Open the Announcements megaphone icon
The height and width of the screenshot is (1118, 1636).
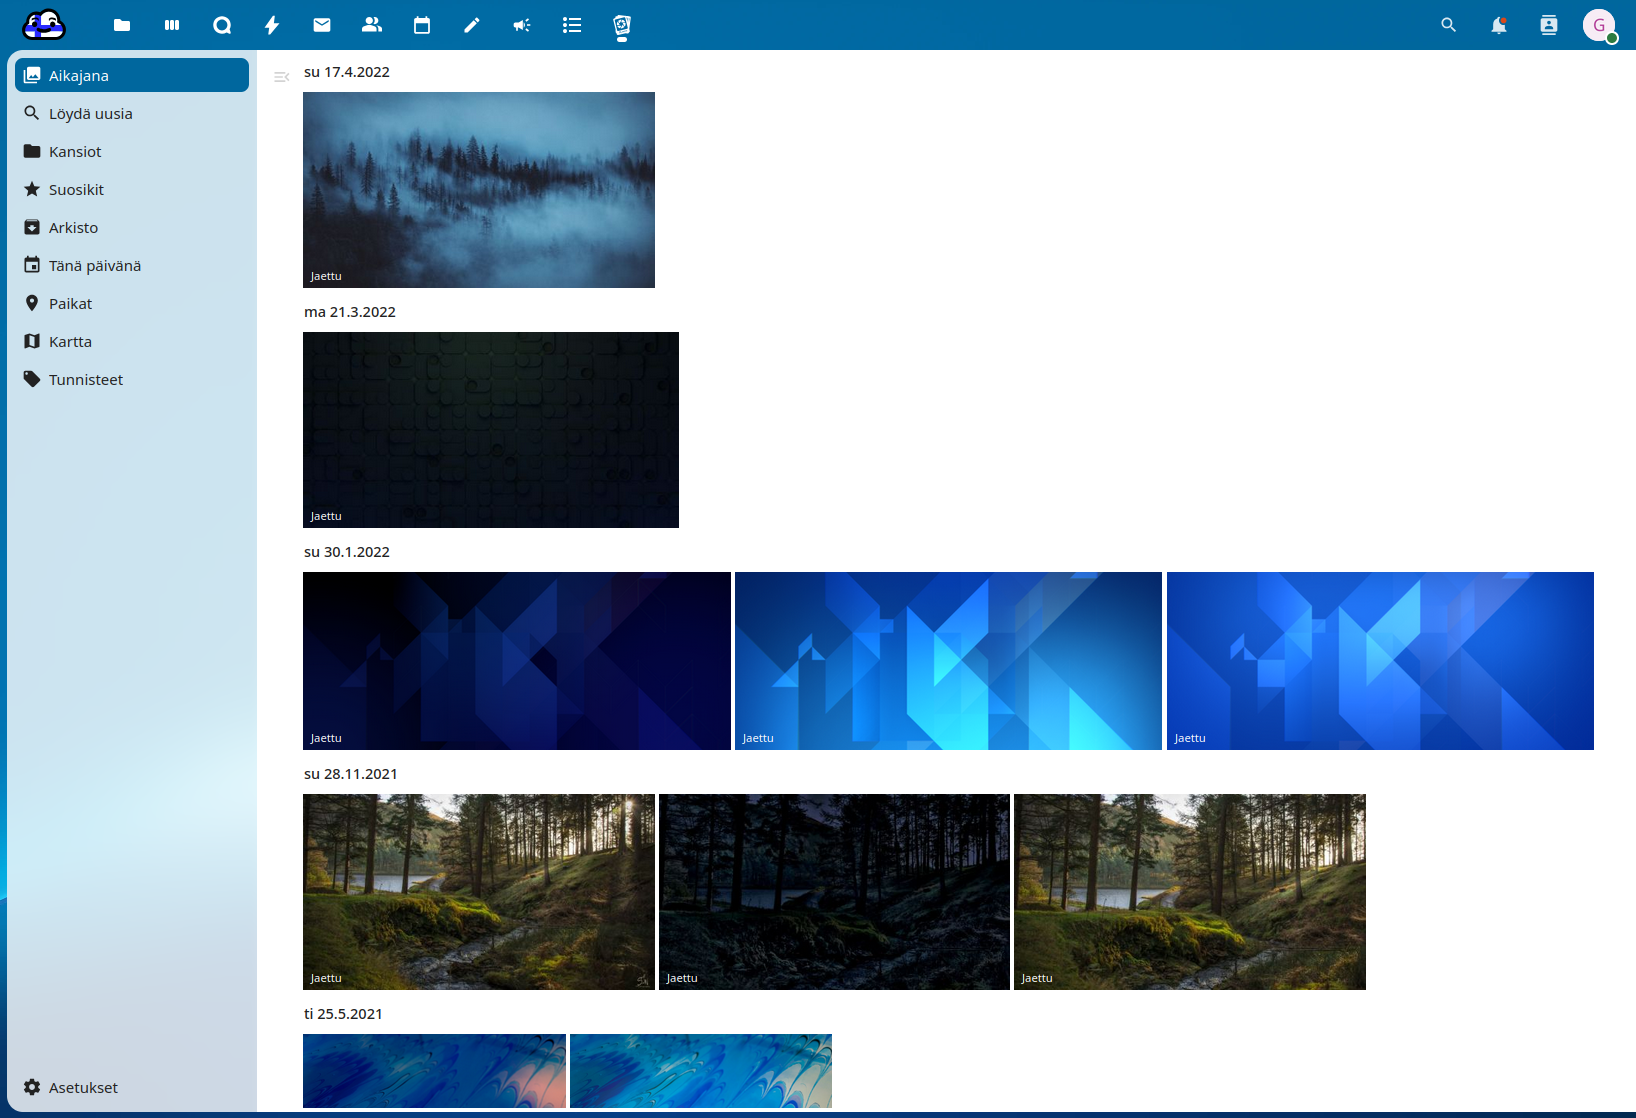522,25
